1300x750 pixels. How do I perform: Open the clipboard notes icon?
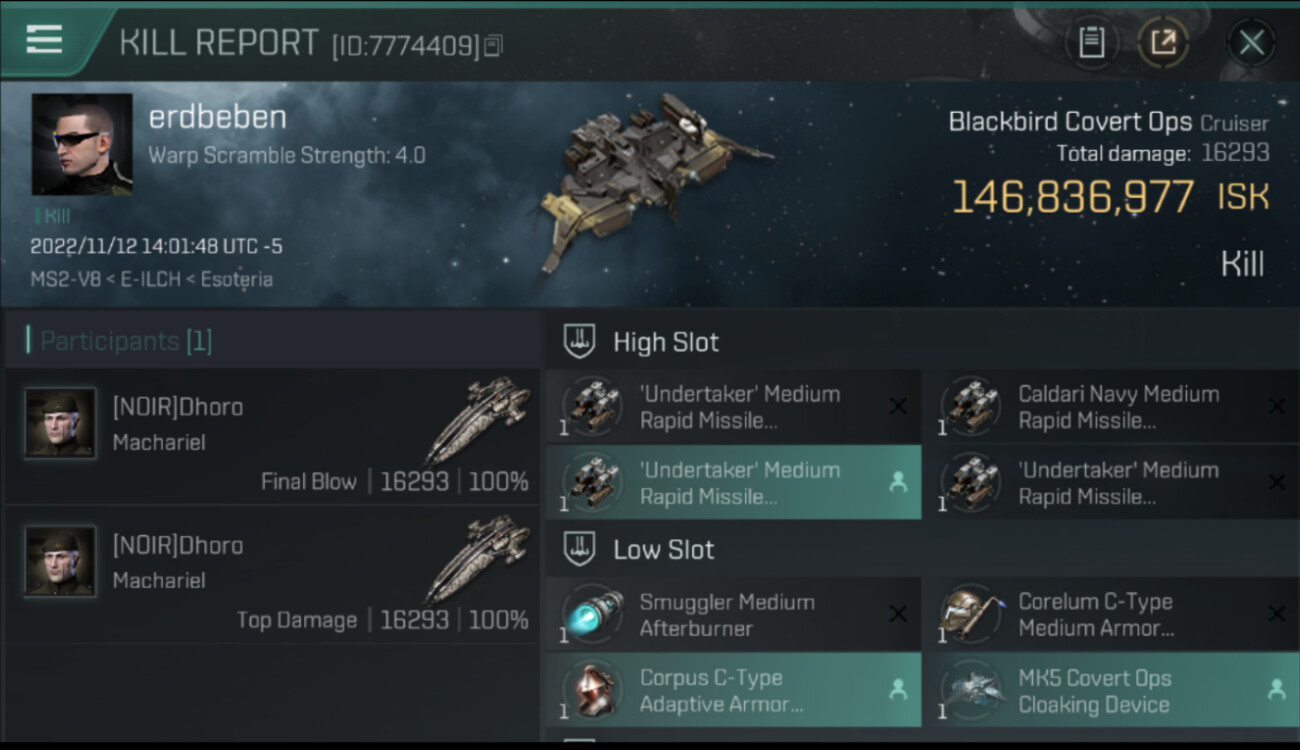click(x=1091, y=42)
